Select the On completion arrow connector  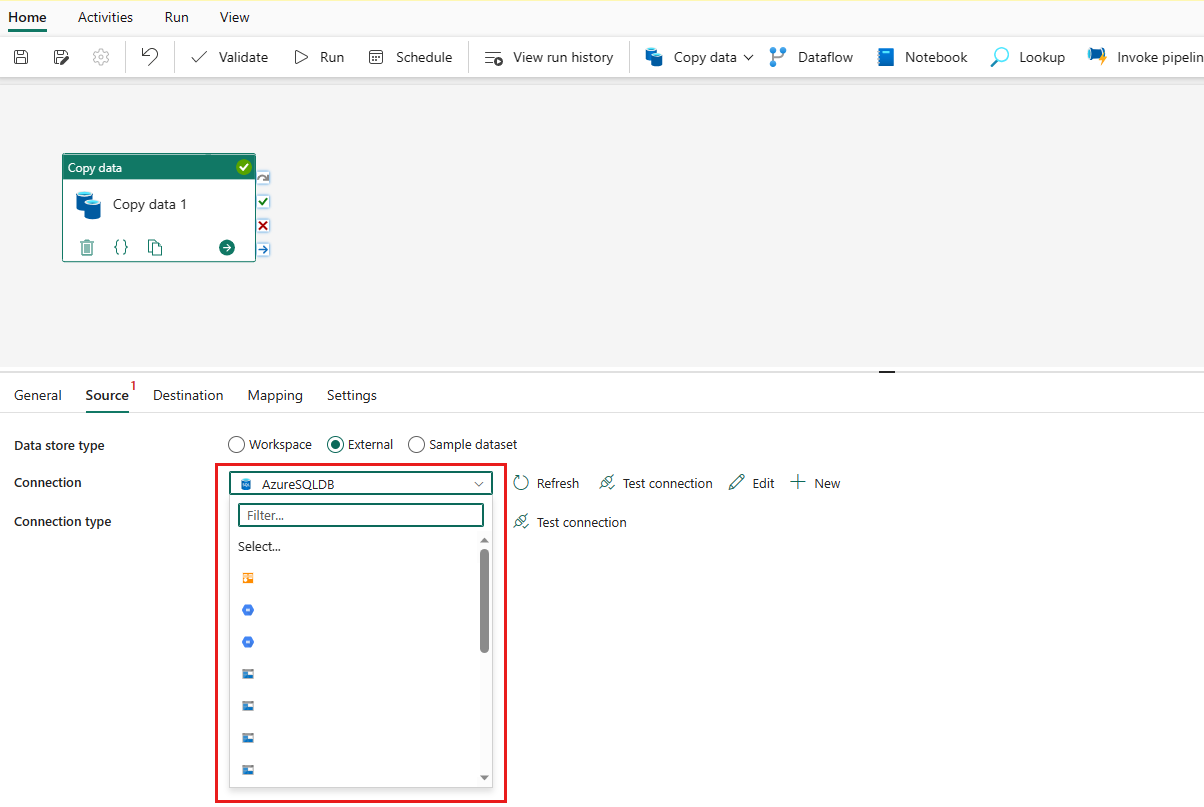point(263,249)
